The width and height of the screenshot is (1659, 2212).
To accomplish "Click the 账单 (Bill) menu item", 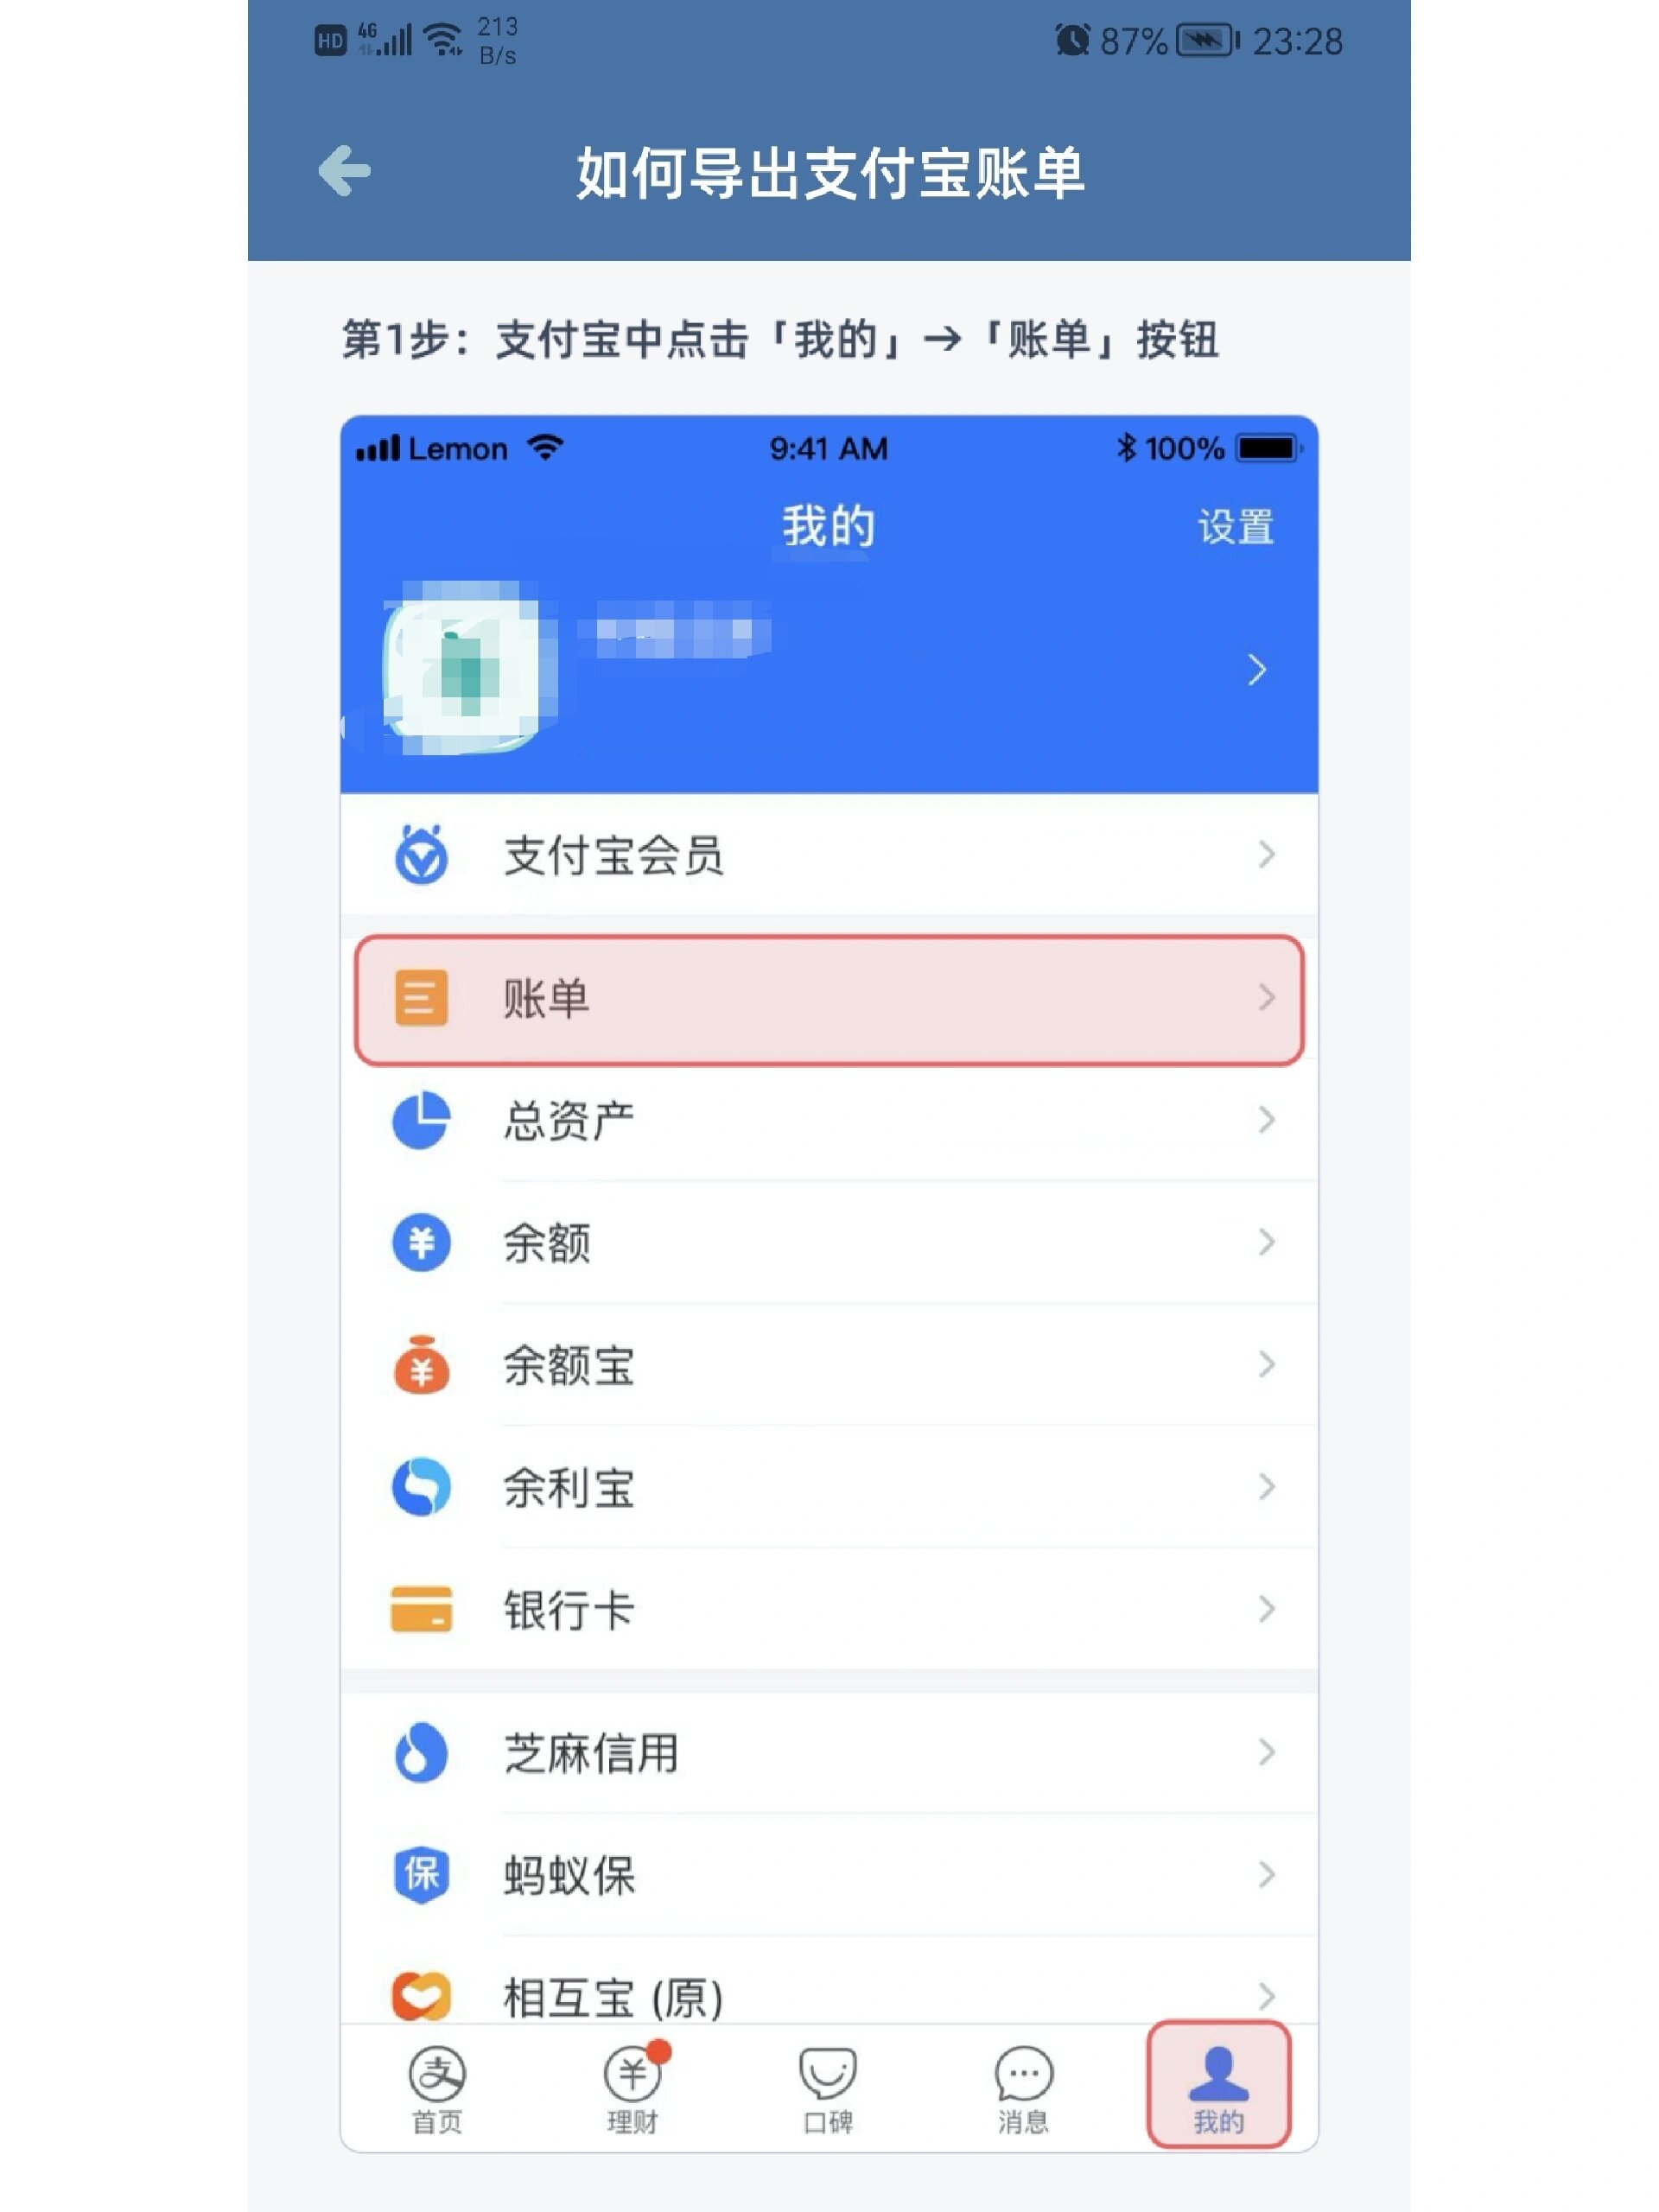I will click(831, 996).
